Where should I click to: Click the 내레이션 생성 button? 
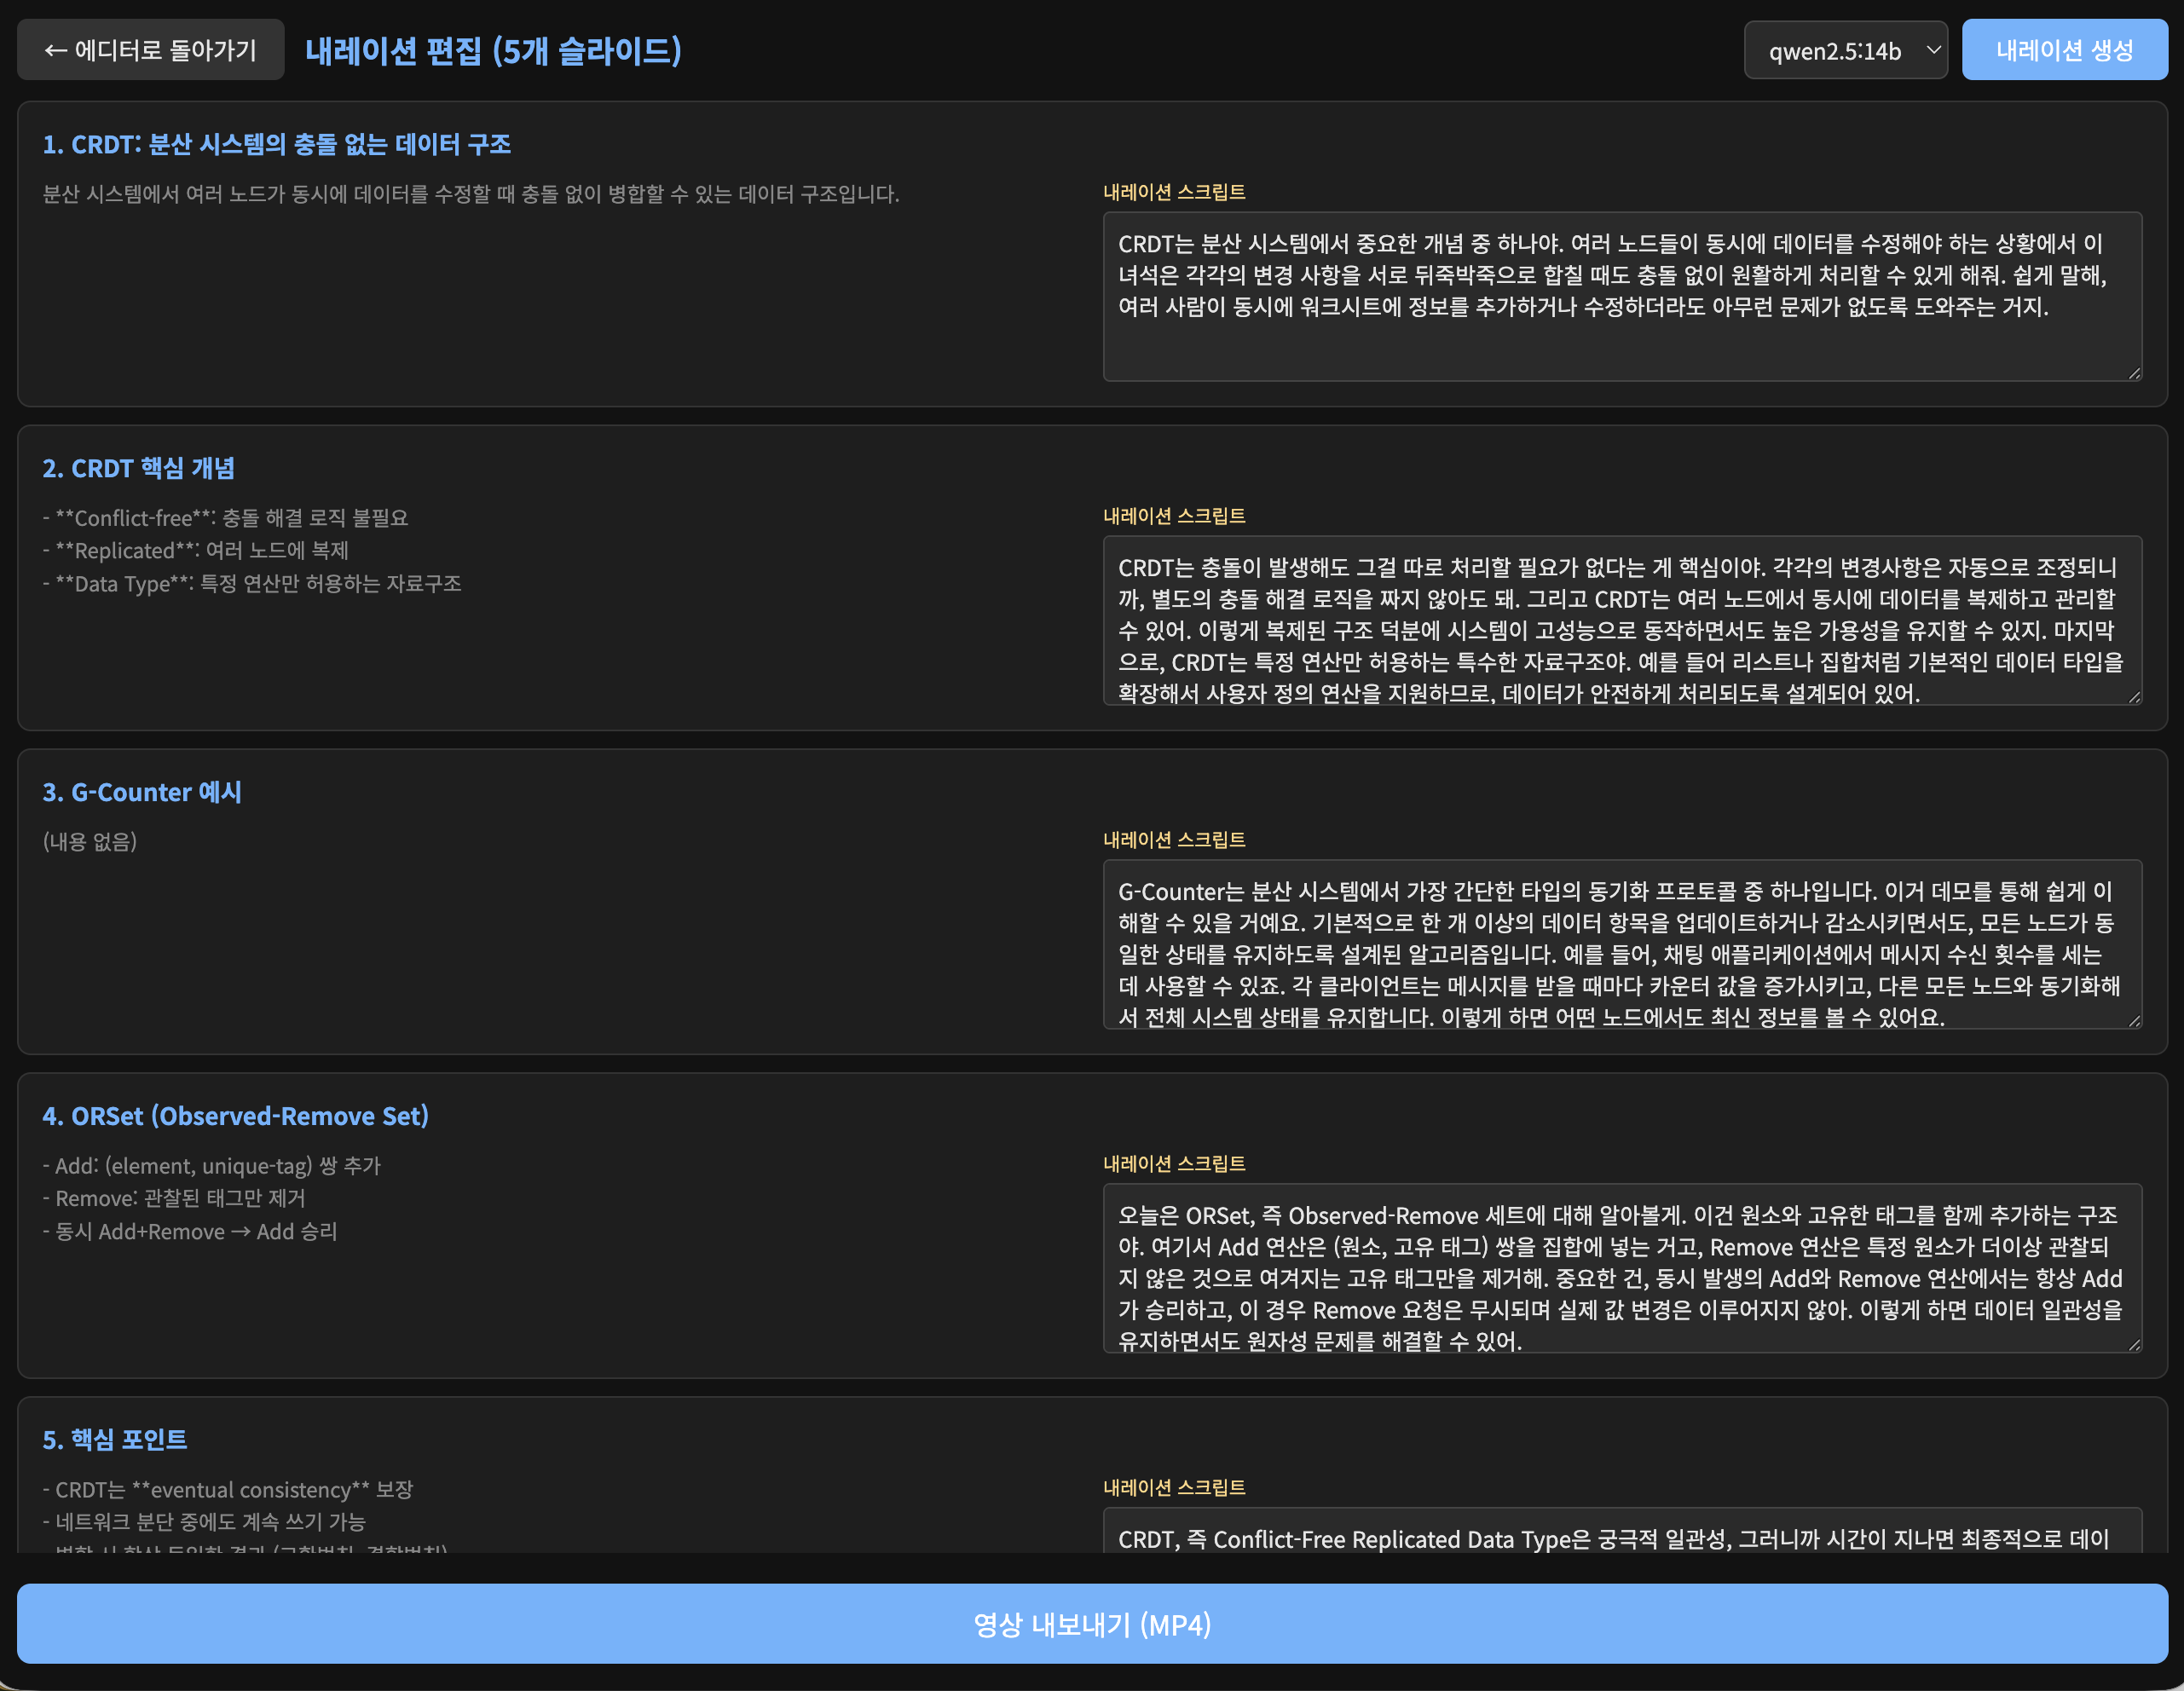2063,50
